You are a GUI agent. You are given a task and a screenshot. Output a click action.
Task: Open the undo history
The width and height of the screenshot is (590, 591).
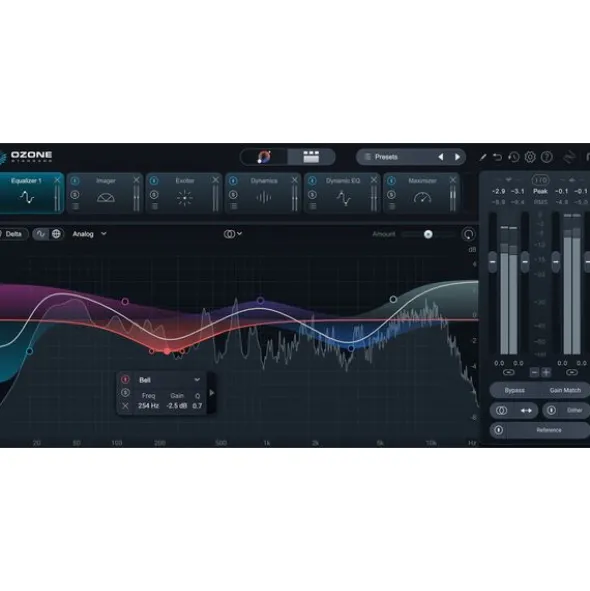[514, 157]
